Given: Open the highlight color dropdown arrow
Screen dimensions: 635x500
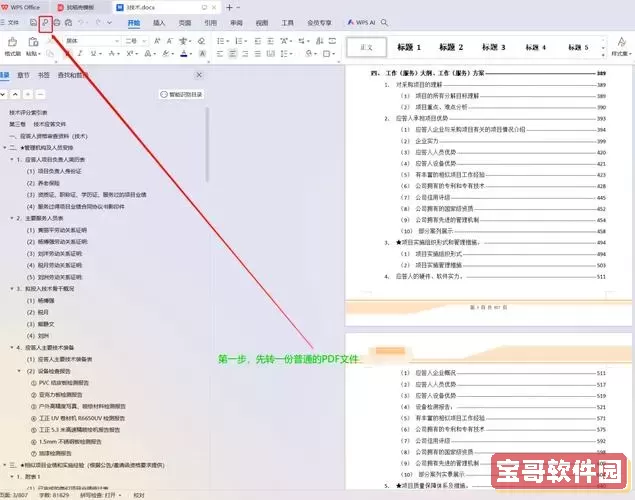Looking at the screenshot, I should point(173,54).
